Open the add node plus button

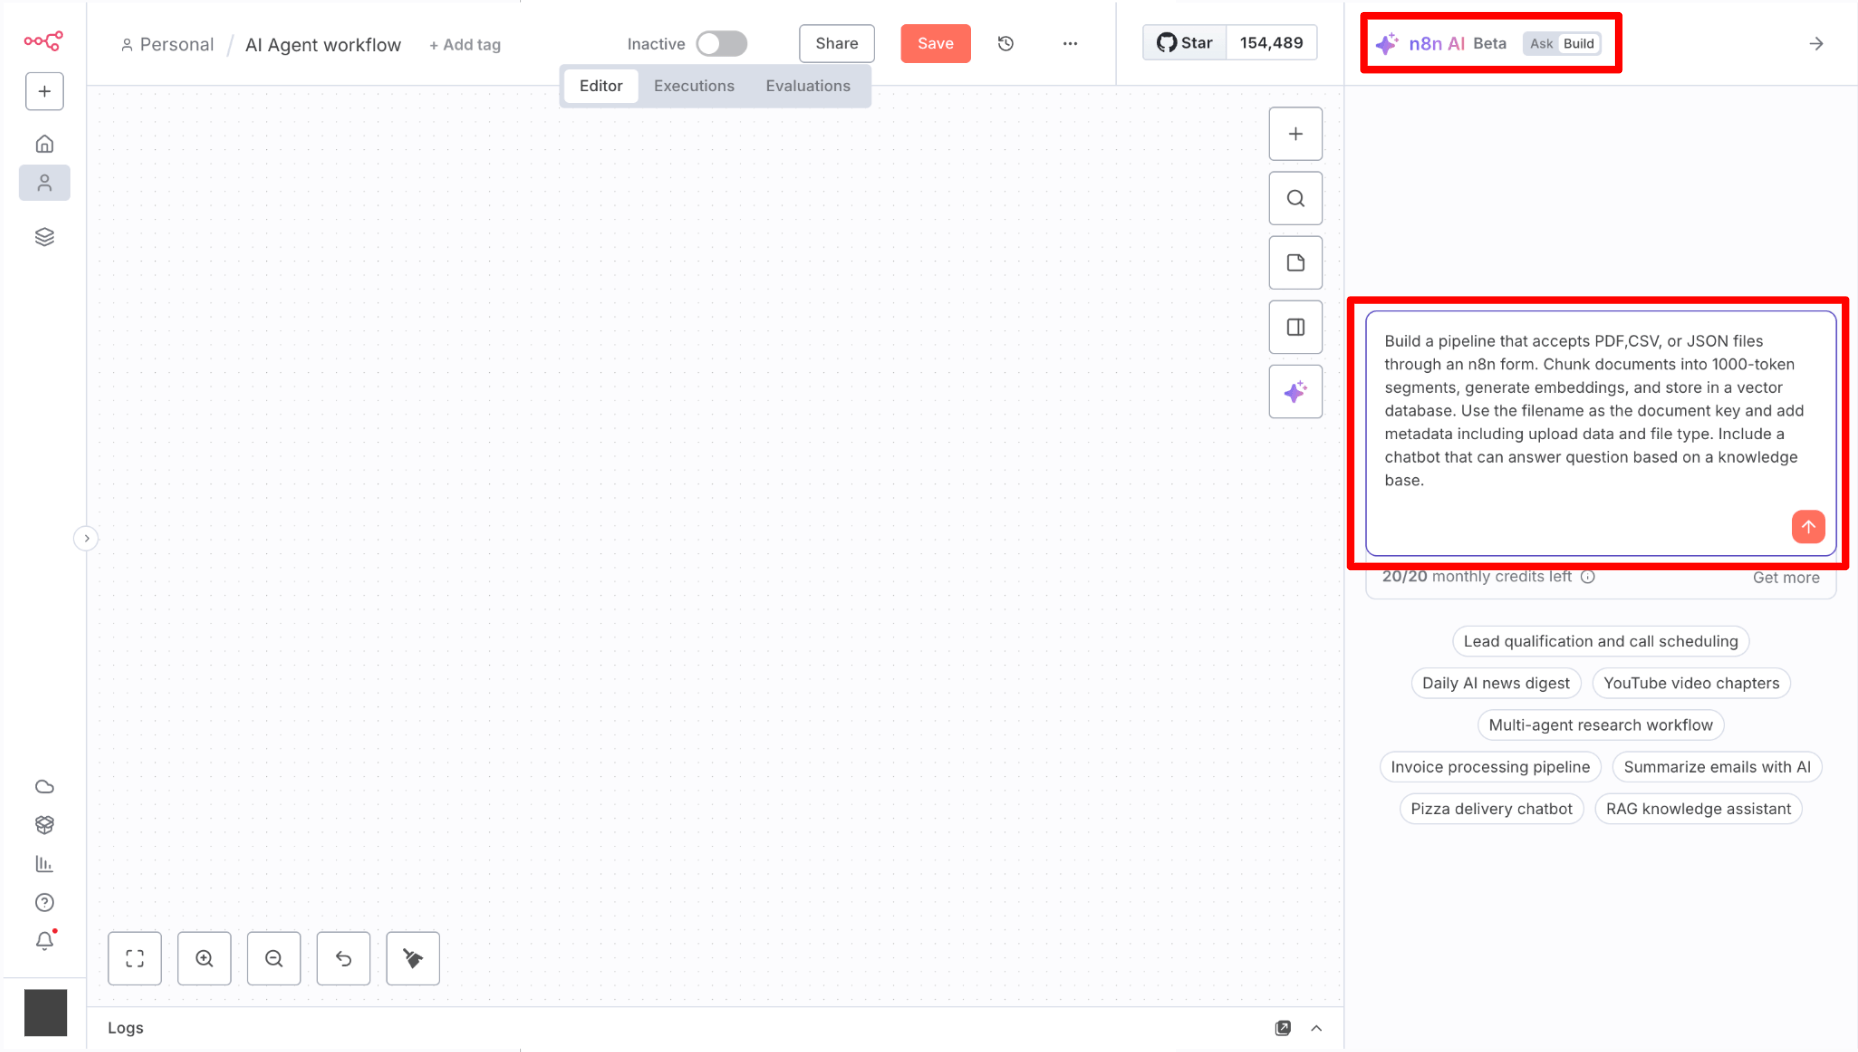click(x=1295, y=134)
